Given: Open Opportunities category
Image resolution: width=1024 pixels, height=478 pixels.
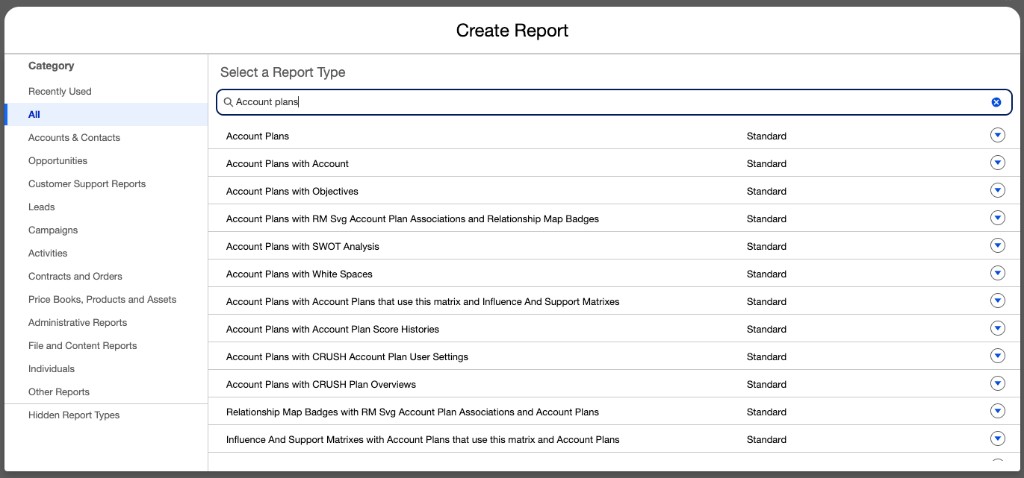Looking at the screenshot, I should pos(57,161).
